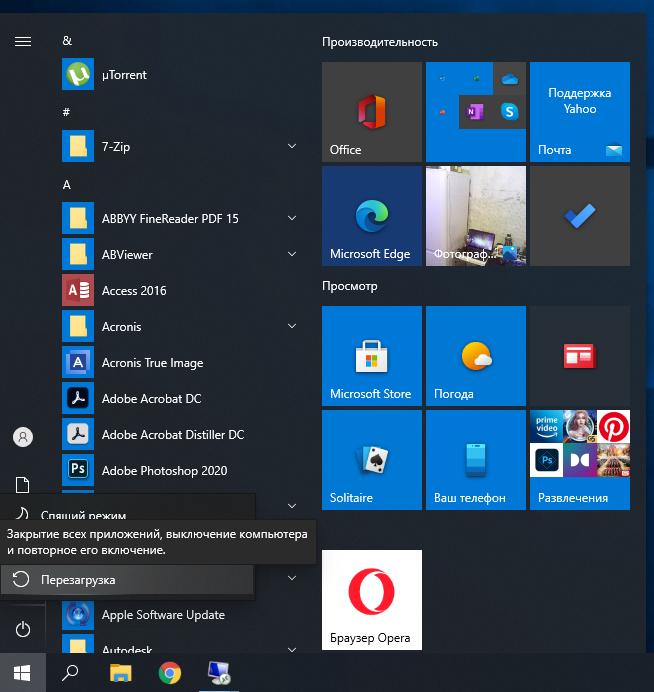Click the Производительность group header
Screen dimensions: 654x692
380,42
